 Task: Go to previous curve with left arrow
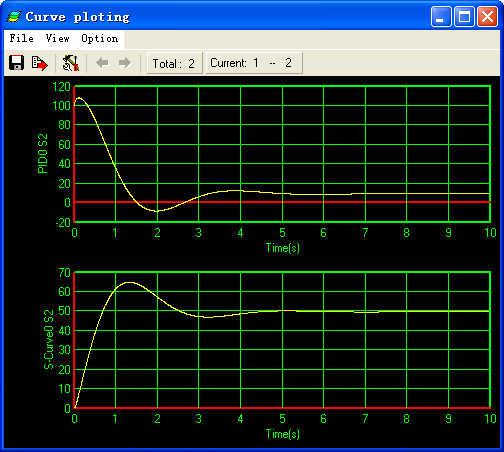click(x=102, y=63)
